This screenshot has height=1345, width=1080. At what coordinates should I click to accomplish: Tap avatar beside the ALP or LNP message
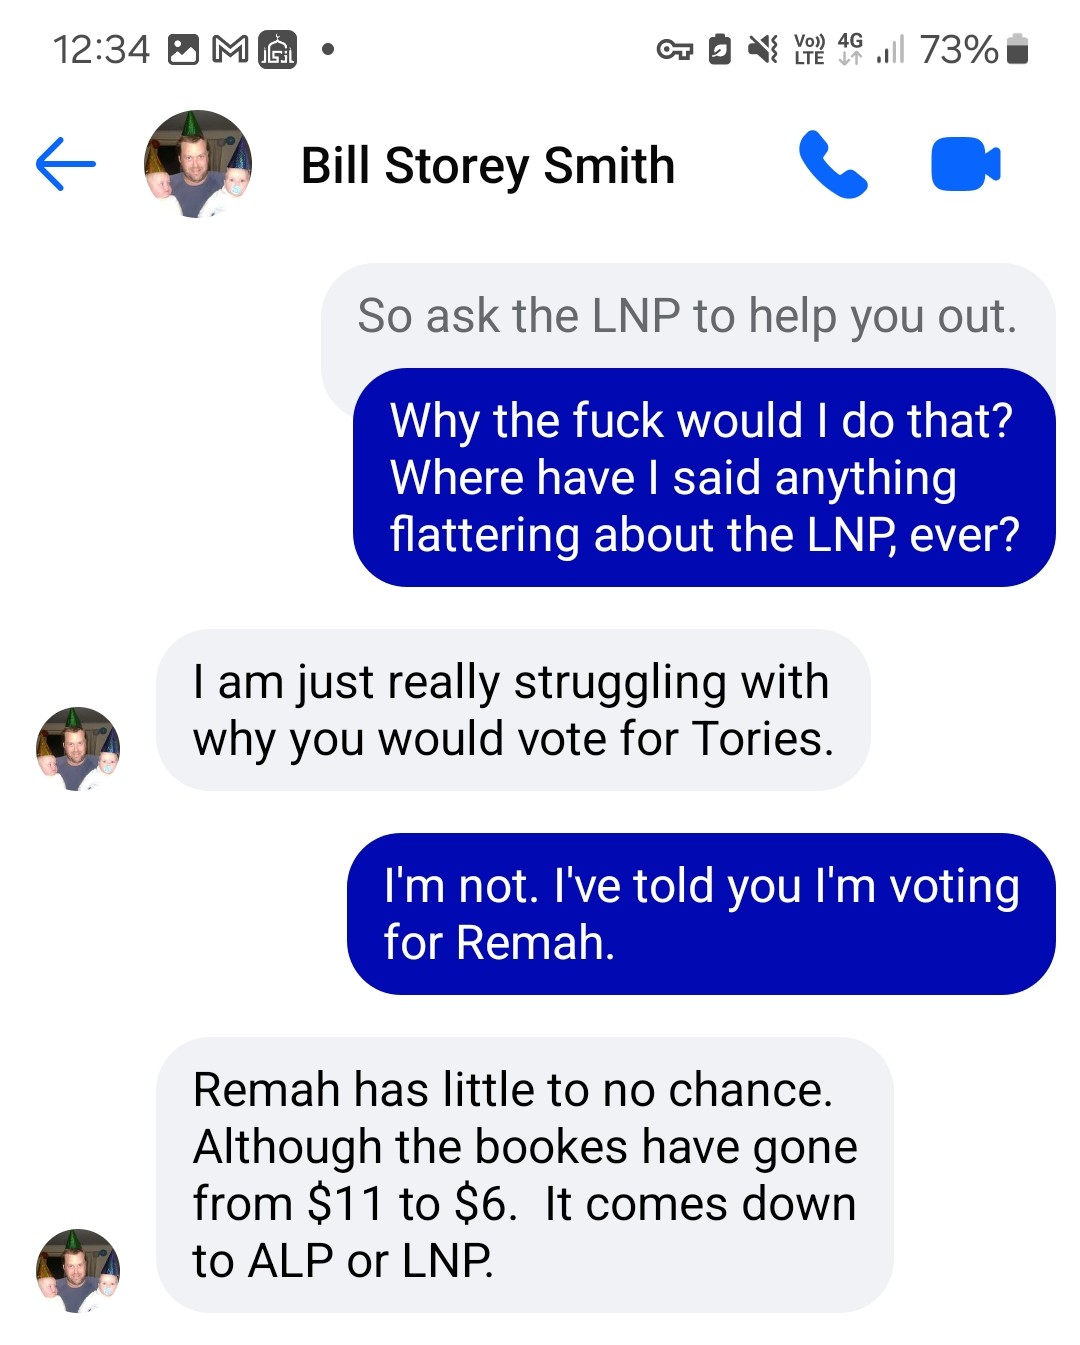(x=78, y=1271)
